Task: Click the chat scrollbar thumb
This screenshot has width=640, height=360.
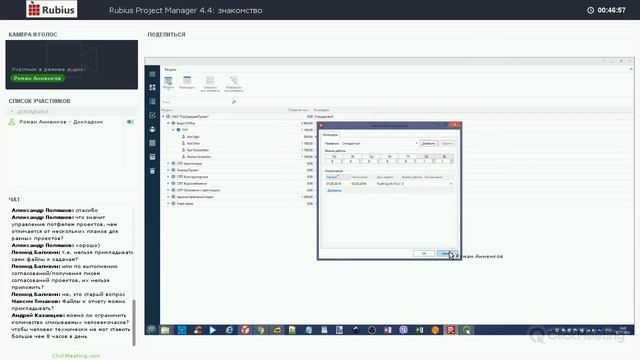Action: click(134, 323)
